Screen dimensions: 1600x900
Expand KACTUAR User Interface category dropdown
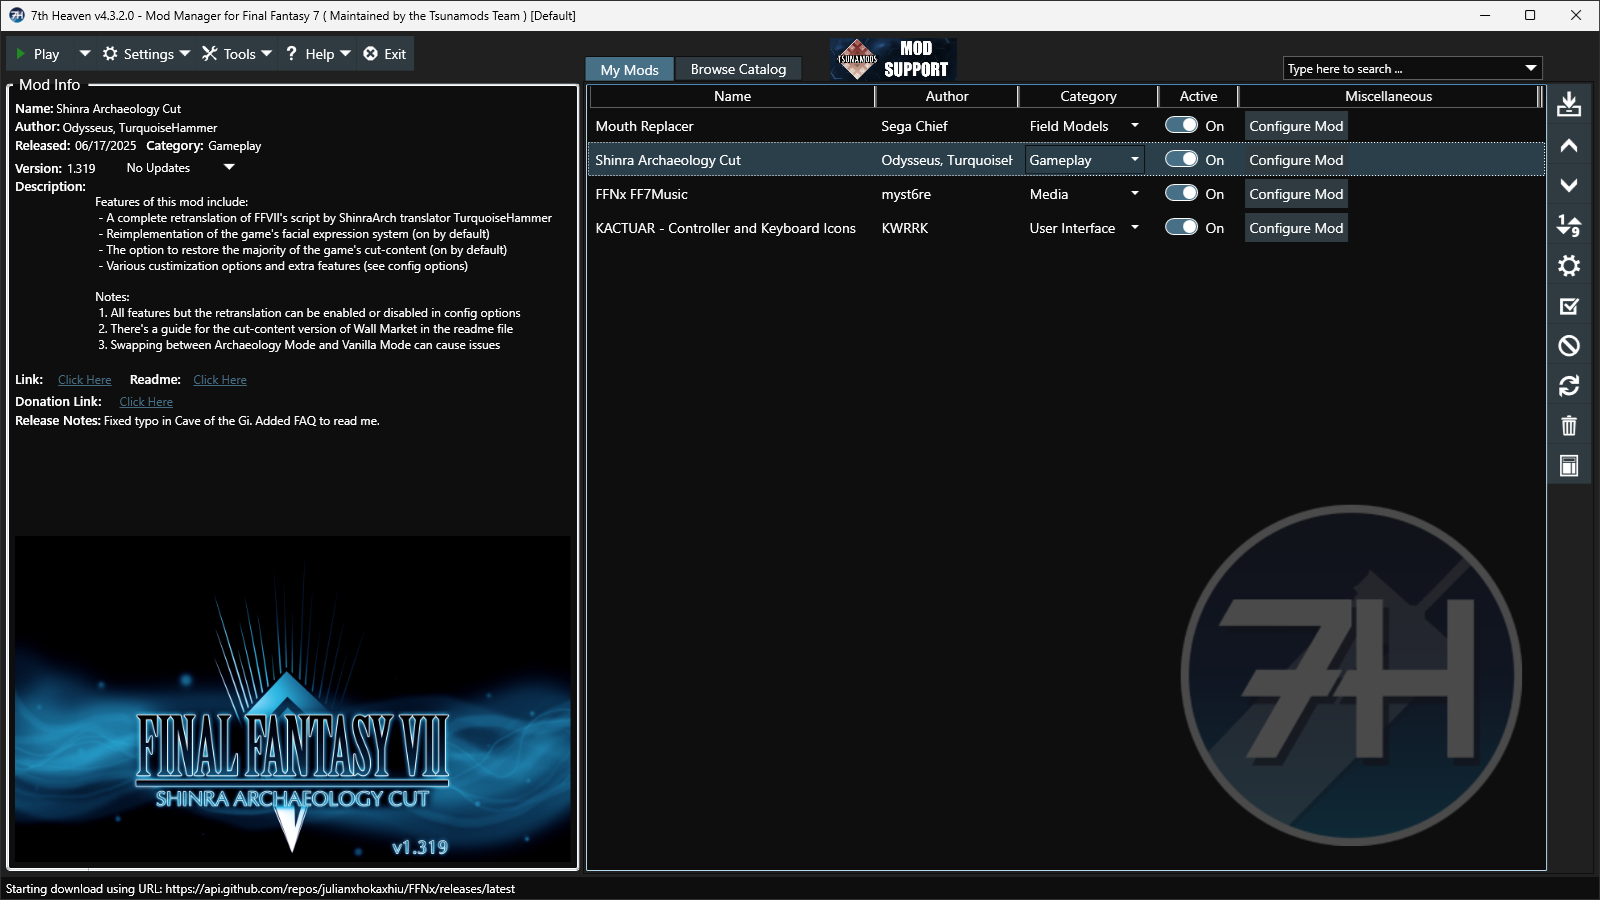tap(1135, 227)
